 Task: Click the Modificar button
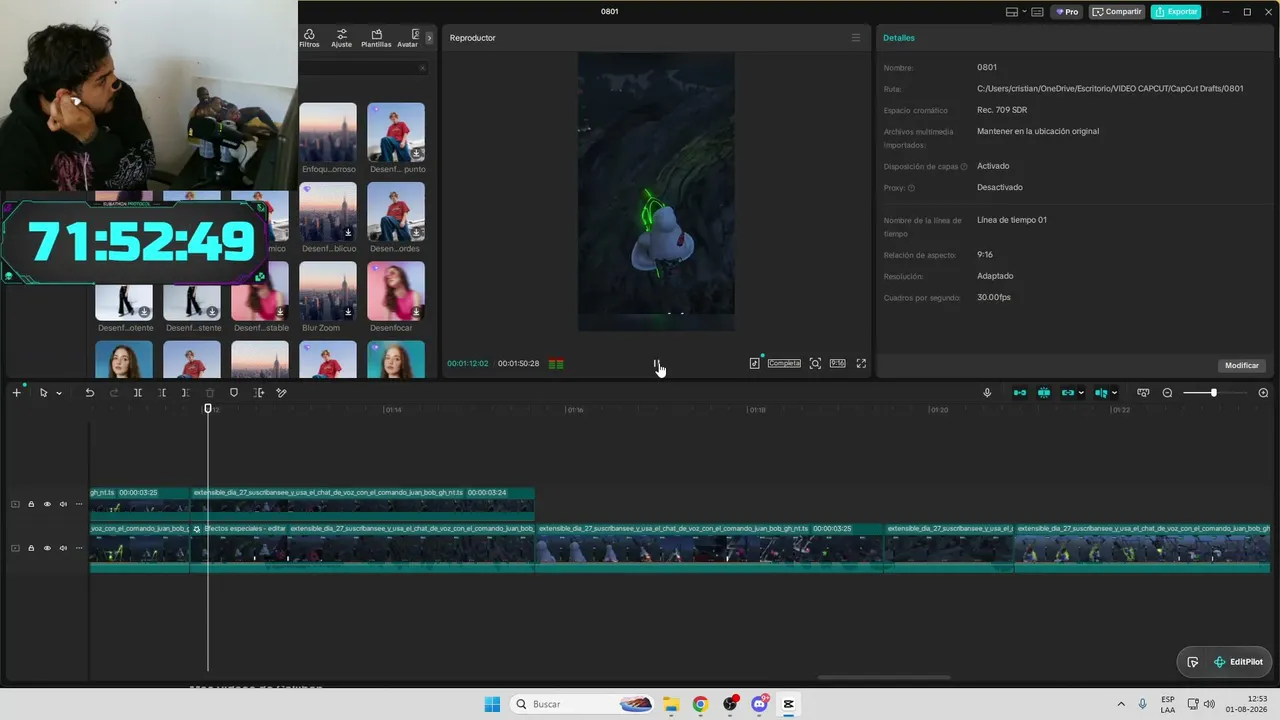click(1242, 365)
